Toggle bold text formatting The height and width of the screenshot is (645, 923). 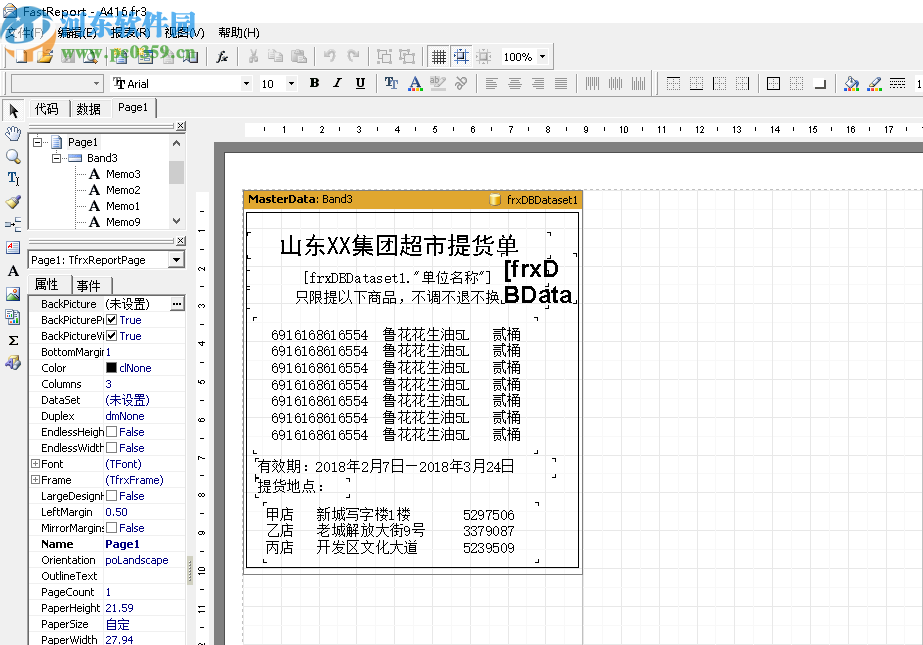click(314, 84)
